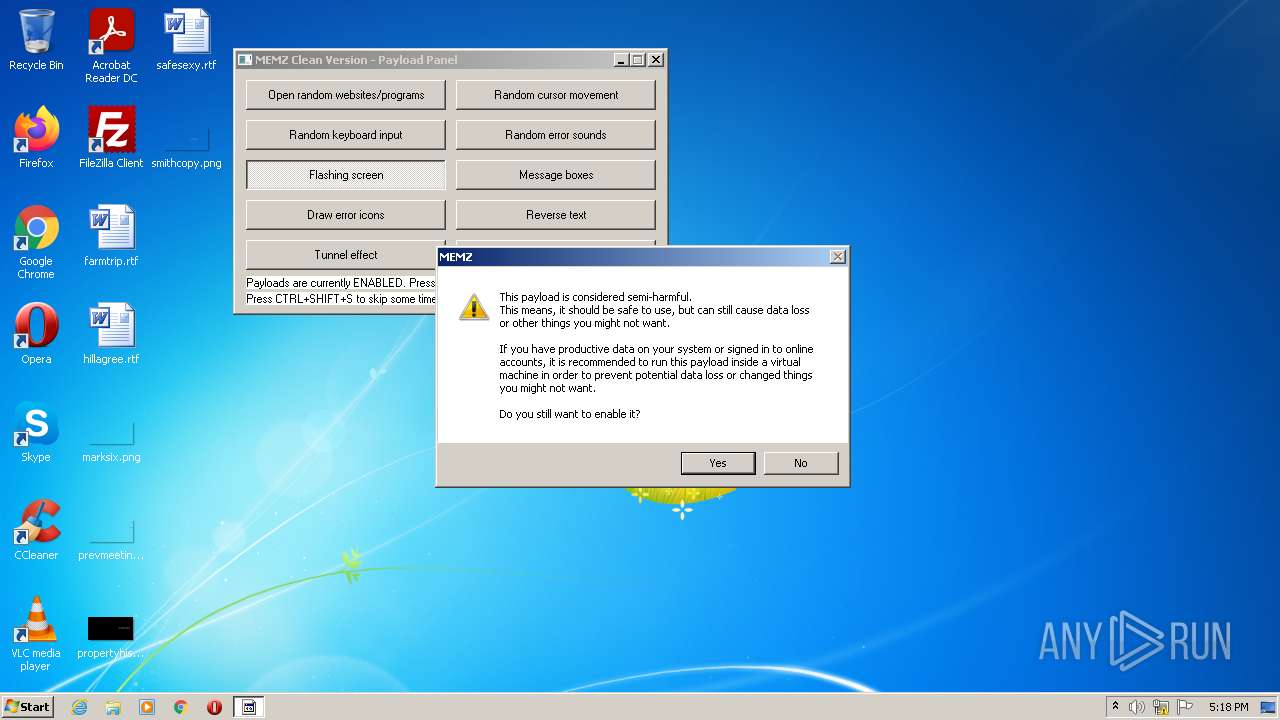Launch FileZilla Client desktop shortcut

click(x=111, y=138)
